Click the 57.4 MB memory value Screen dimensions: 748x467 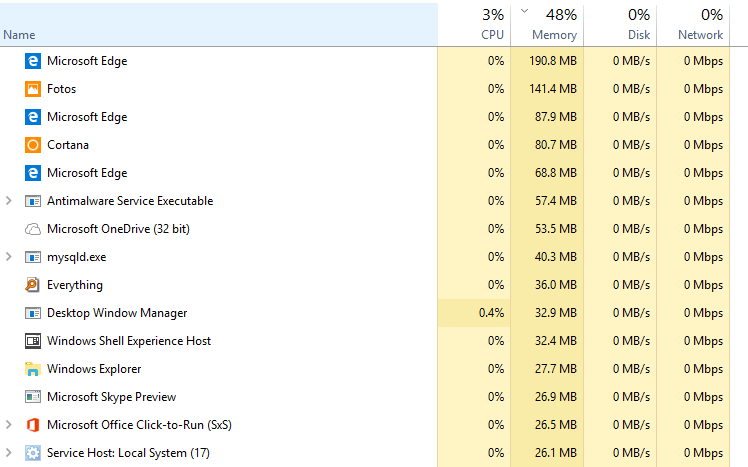(x=556, y=201)
